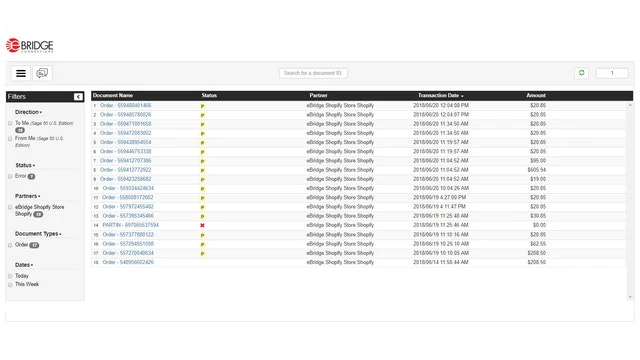Open the hamburger menu icon
This screenshot has height=360, width=640.
(x=21, y=73)
